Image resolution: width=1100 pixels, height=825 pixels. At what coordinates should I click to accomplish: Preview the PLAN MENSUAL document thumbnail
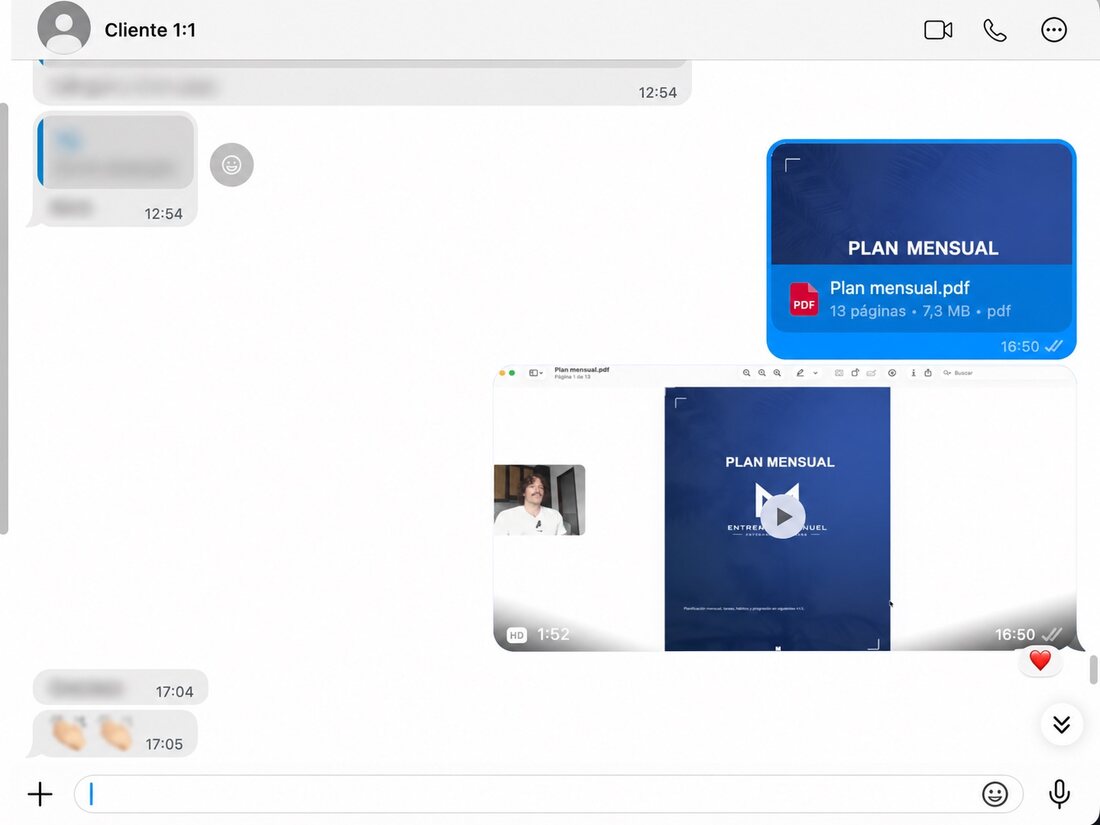coord(921,204)
